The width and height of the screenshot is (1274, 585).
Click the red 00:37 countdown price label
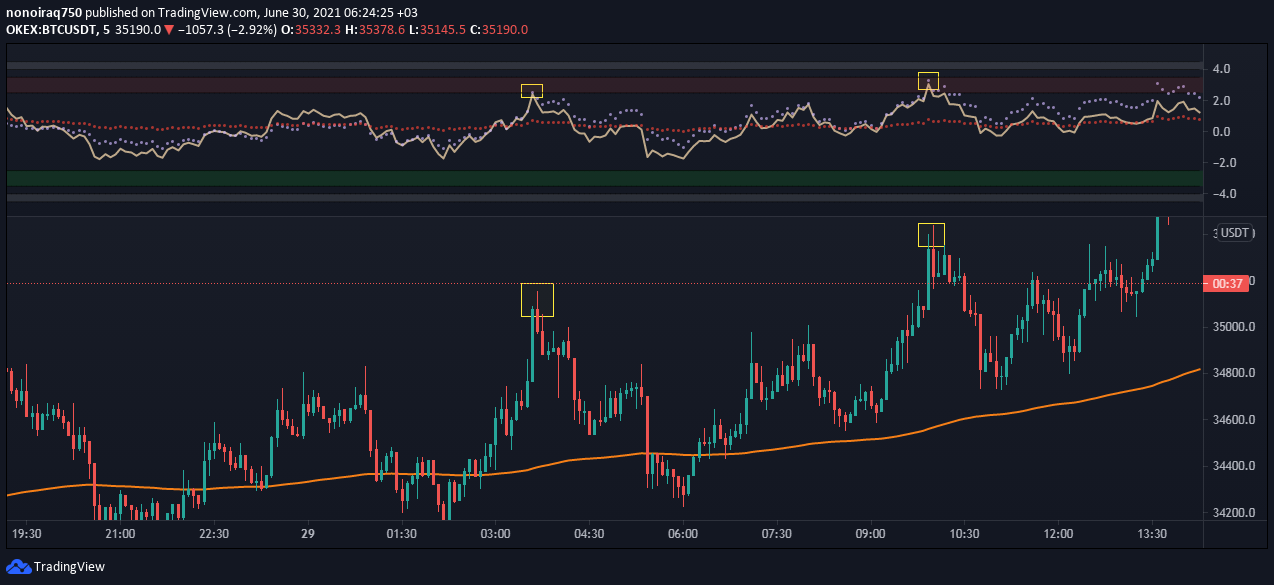click(x=1227, y=284)
